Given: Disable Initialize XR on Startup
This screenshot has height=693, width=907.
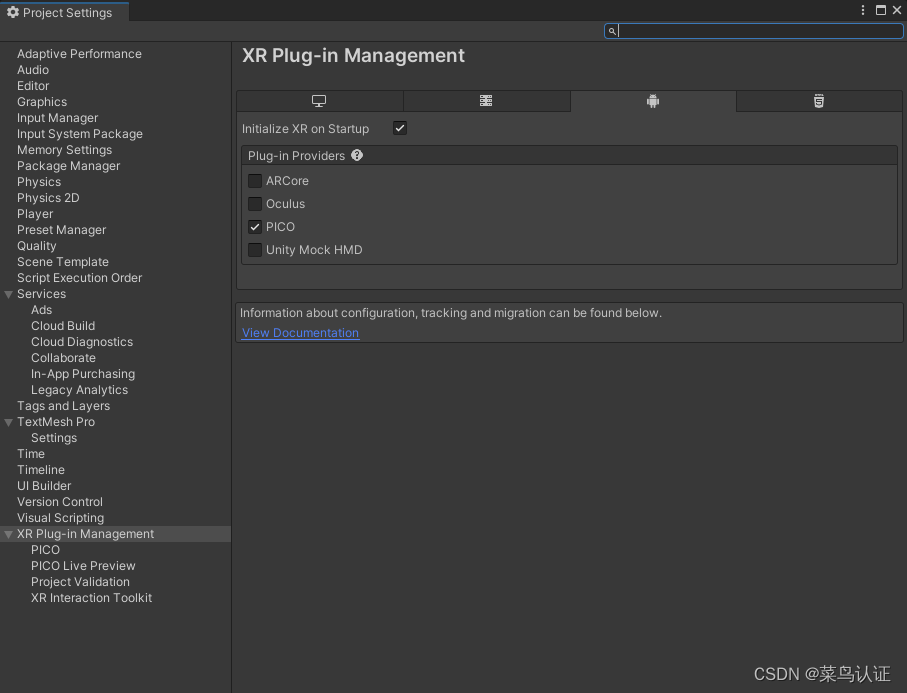Looking at the screenshot, I should point(400,128).
